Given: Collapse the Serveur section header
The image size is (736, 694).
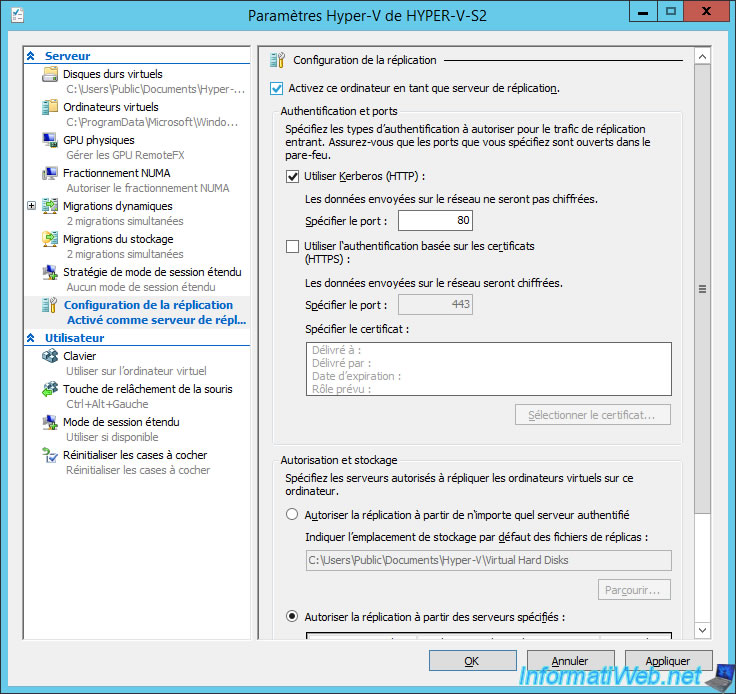Looking at the screenshot, I should click(31, 57).
